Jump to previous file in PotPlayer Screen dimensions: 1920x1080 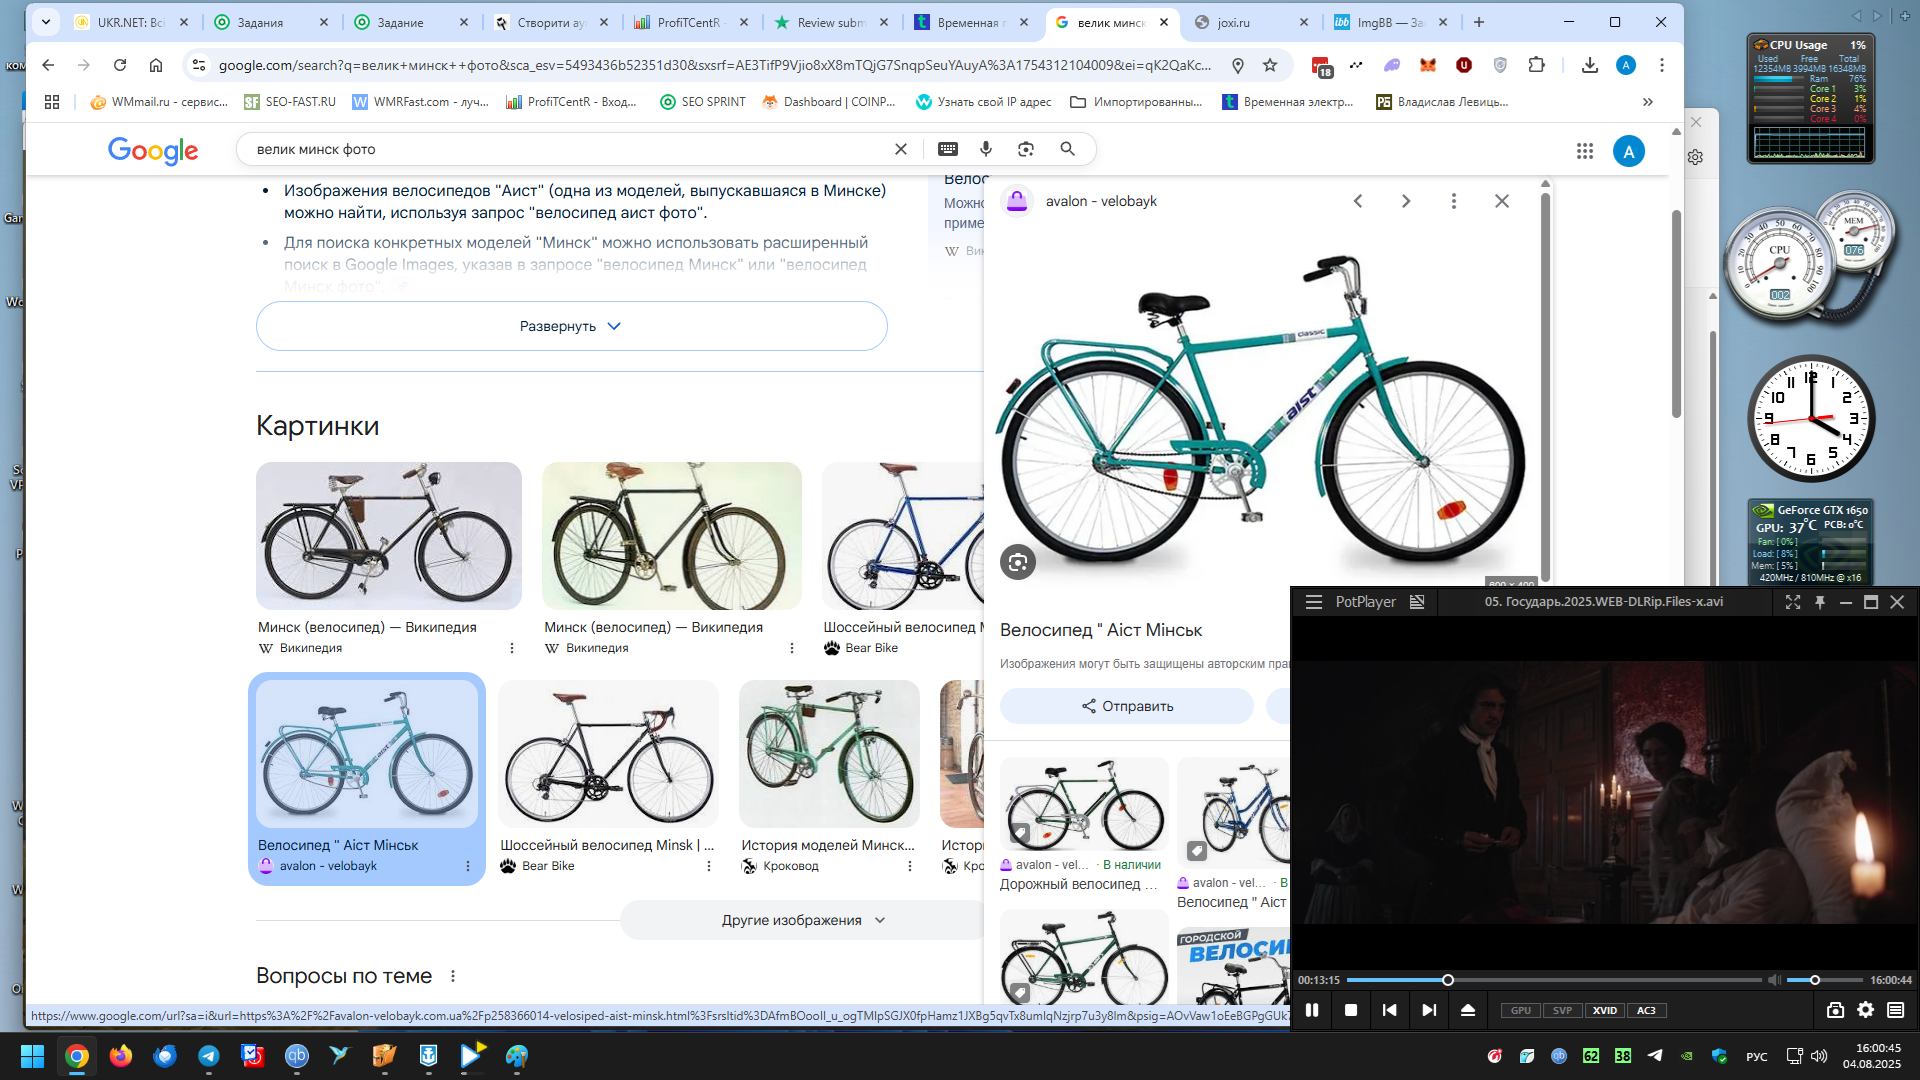click(x=1390, y=1010)
